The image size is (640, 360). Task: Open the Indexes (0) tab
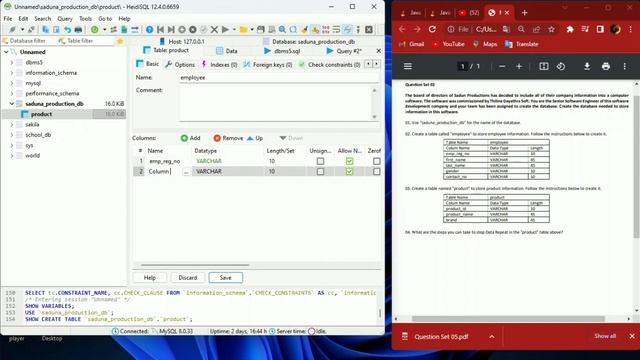point(219,64)
